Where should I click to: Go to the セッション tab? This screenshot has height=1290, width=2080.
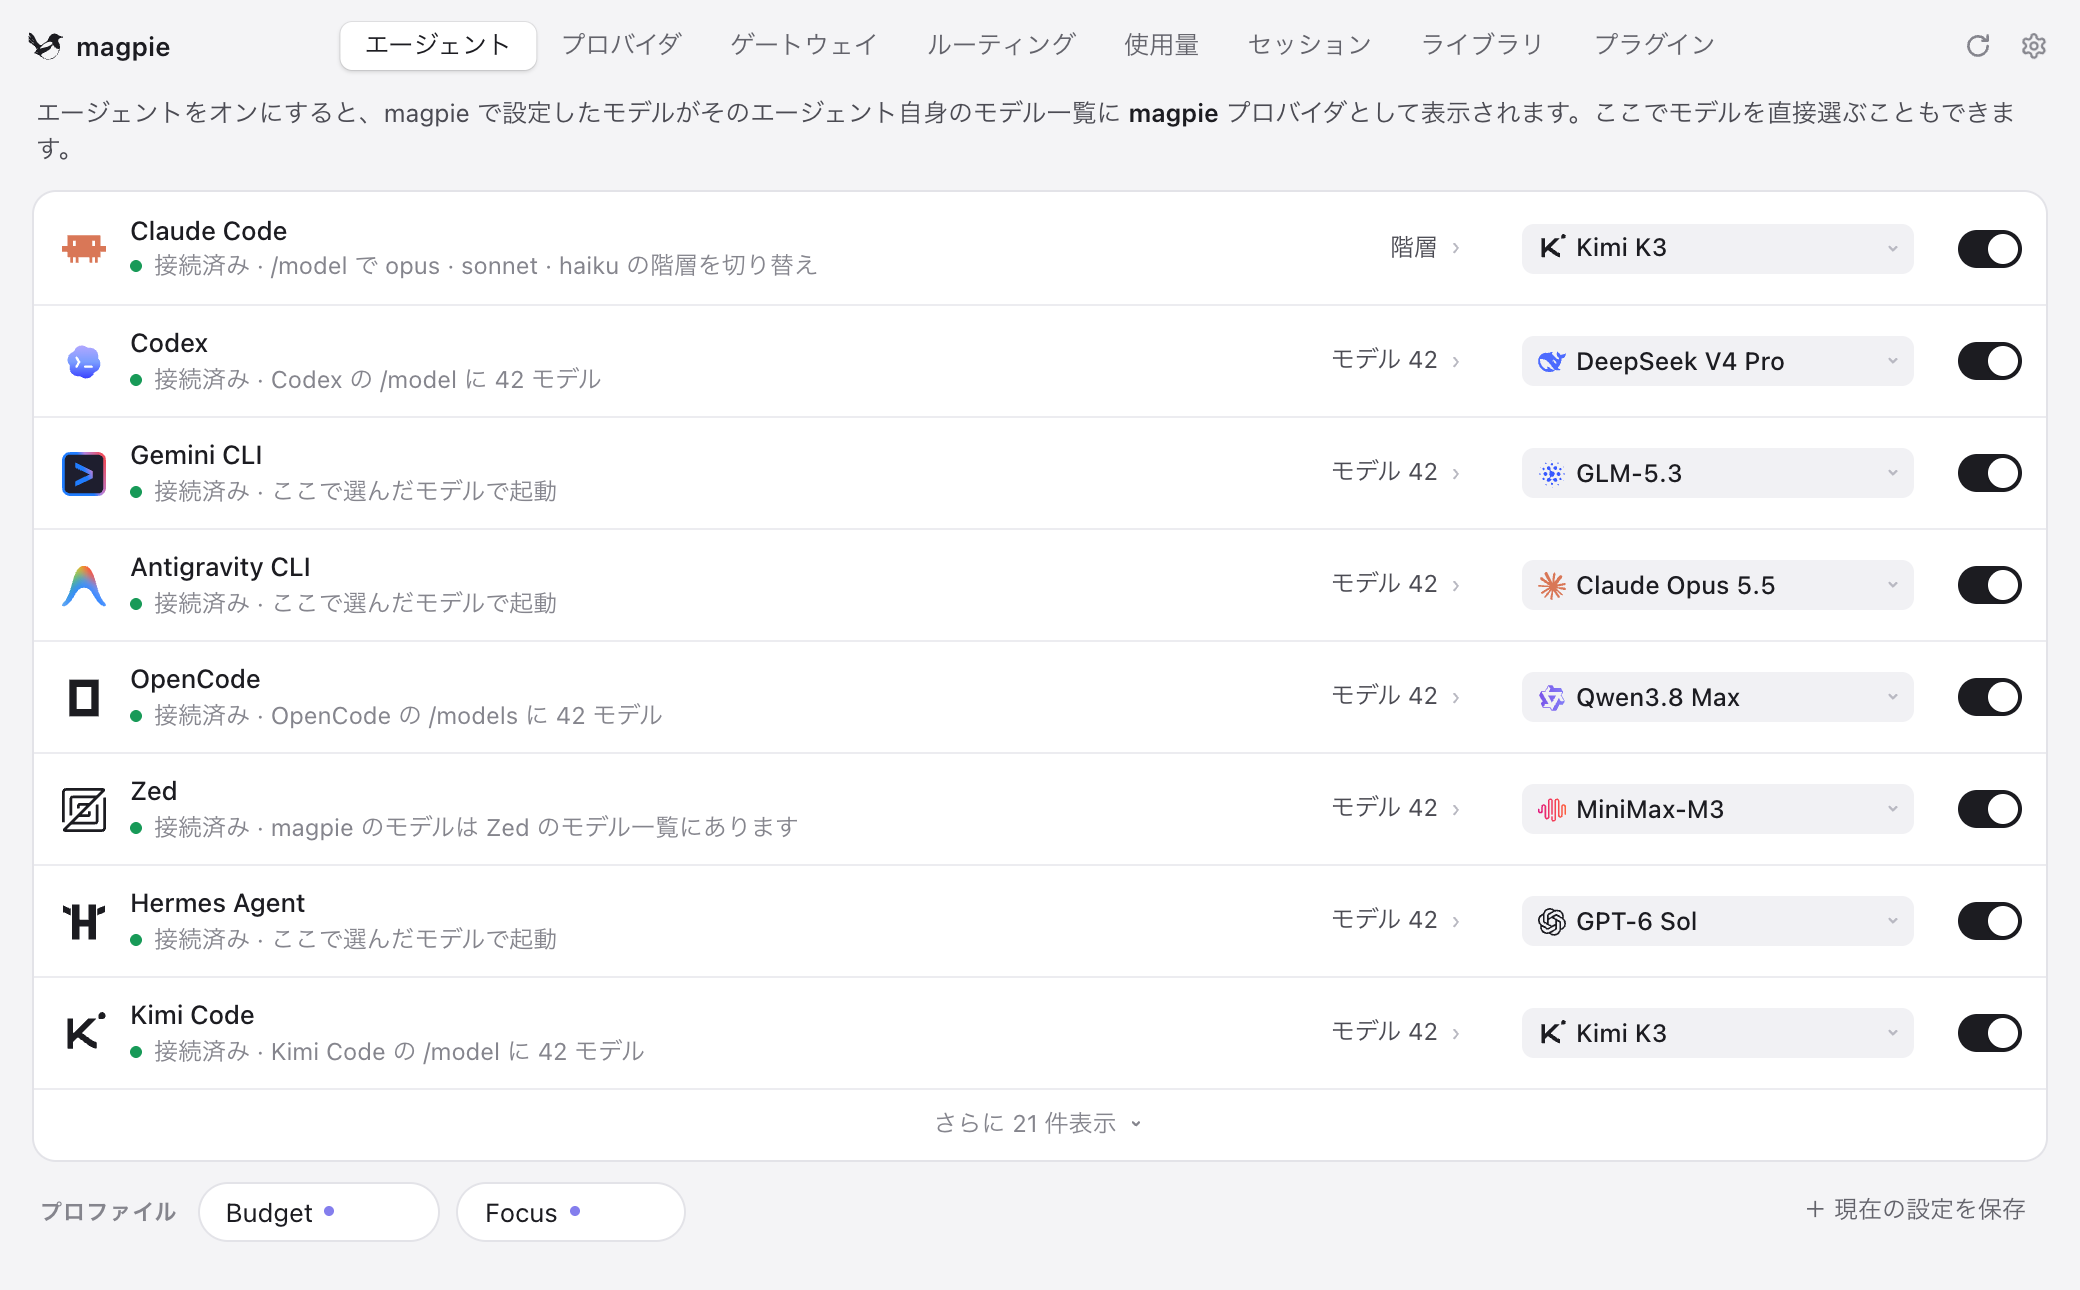[1309, 45]
